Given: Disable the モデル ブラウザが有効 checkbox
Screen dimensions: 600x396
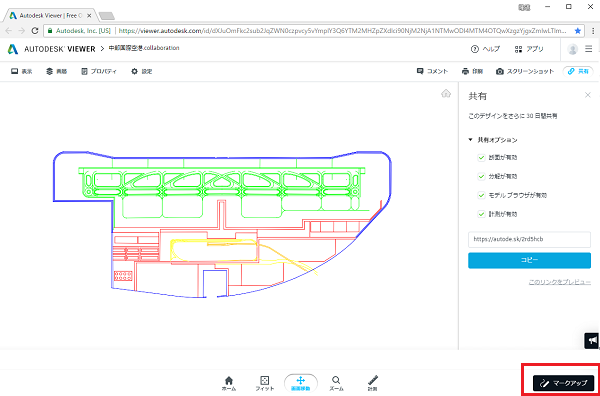Looking at the screenshot, I should (x=481, y=195).
